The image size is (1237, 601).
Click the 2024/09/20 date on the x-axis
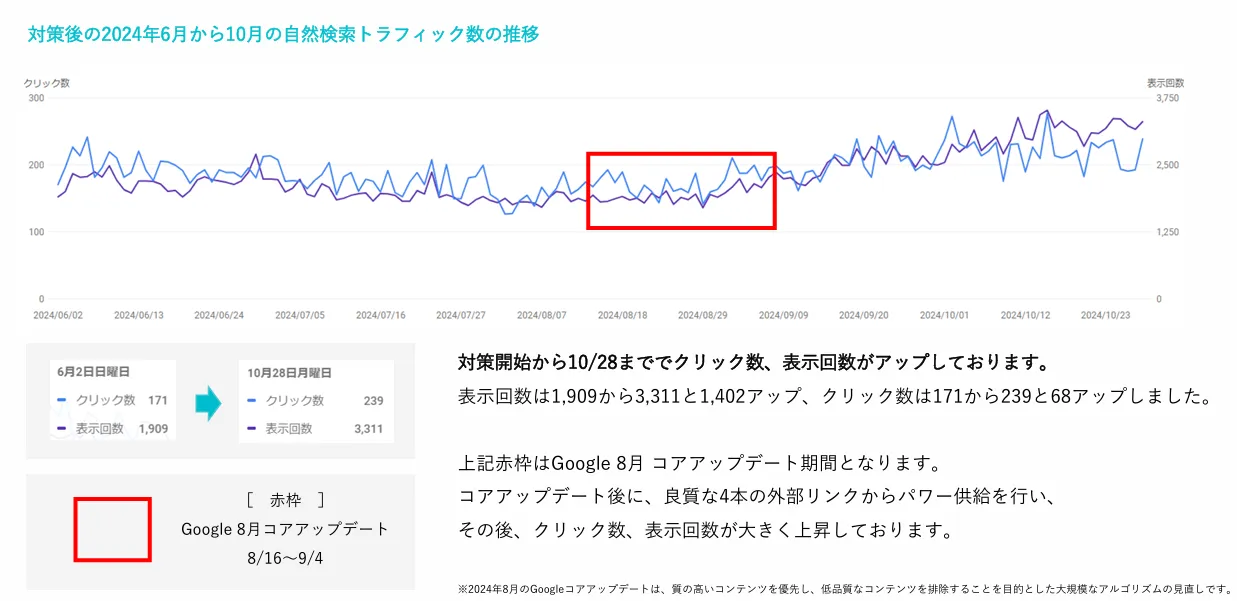(864, 314)
